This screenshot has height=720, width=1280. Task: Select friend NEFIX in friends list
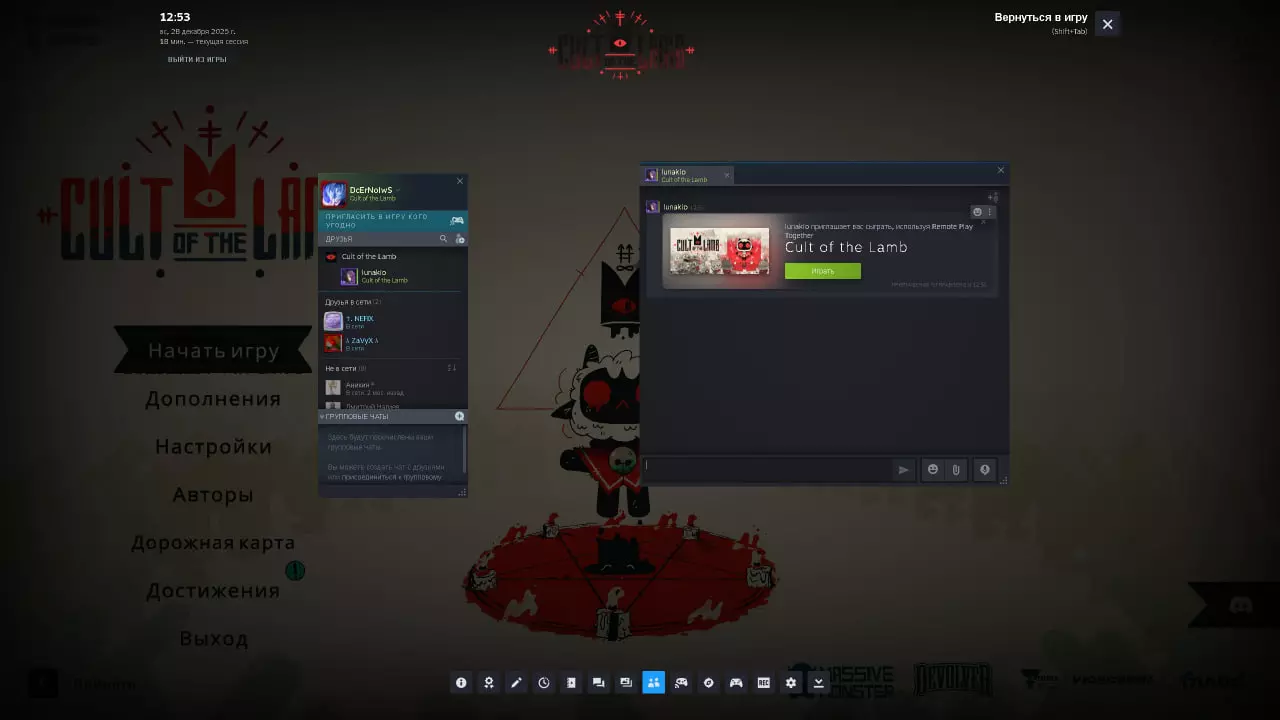393,321
